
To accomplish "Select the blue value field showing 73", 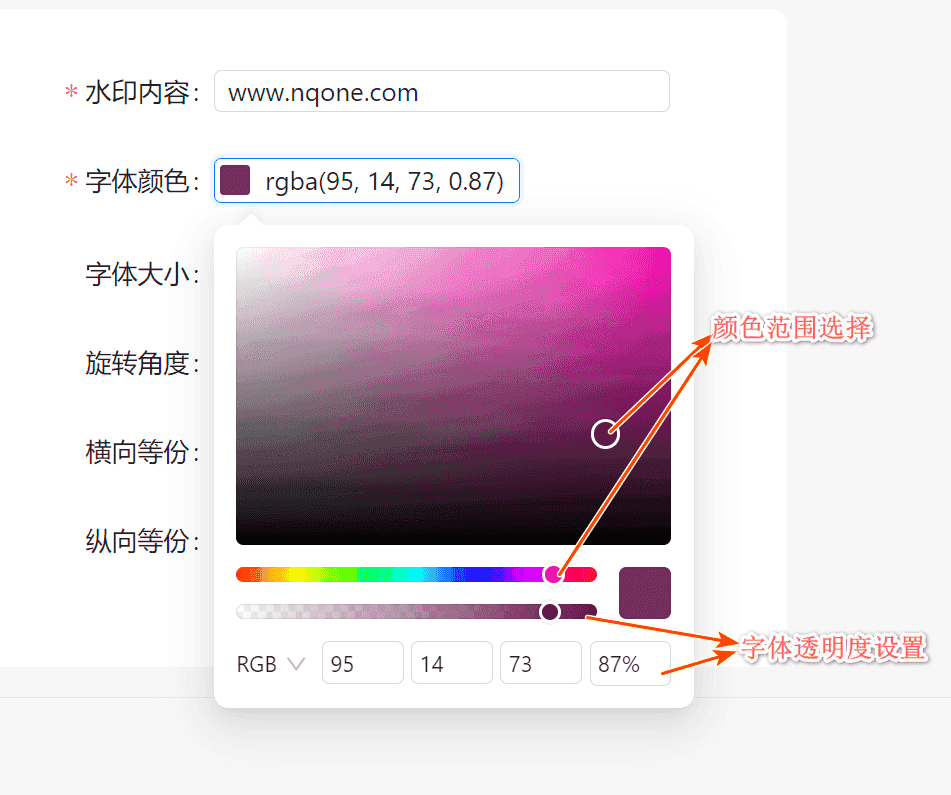I will [x=541, y=663].
